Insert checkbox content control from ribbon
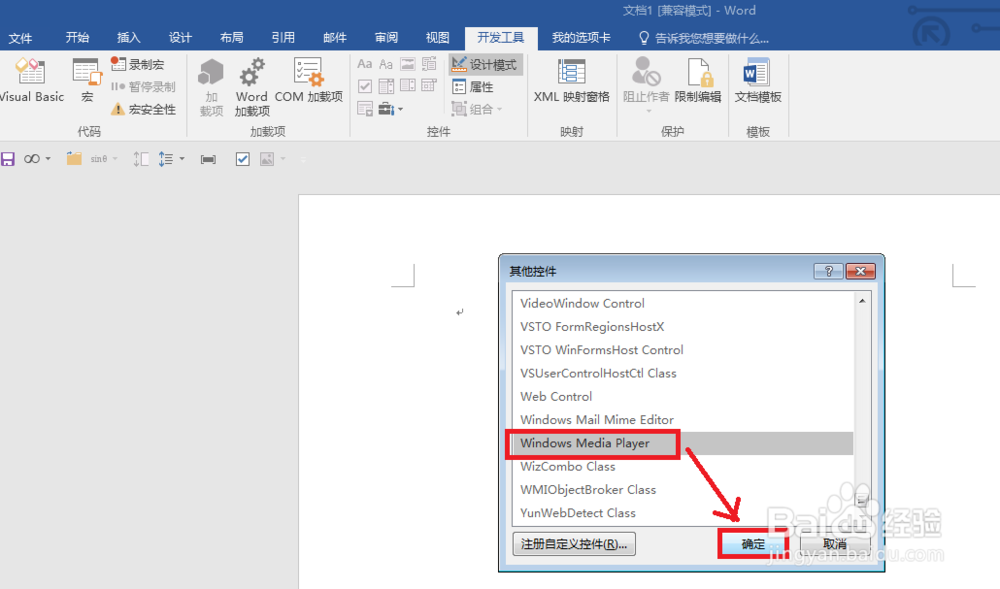1000x589 pixels. [365, 86]
